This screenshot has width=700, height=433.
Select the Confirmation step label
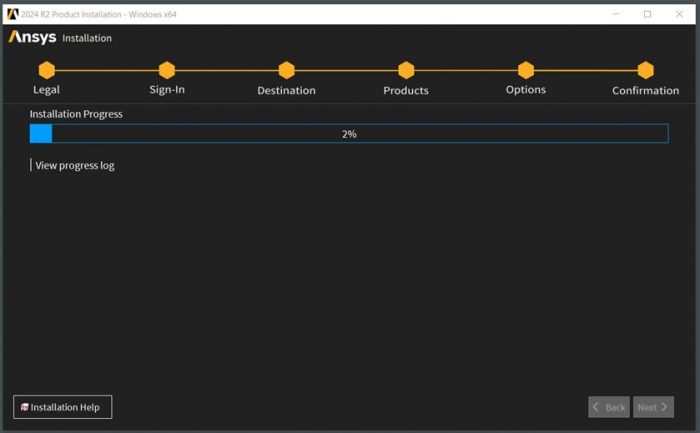point(646,91)
